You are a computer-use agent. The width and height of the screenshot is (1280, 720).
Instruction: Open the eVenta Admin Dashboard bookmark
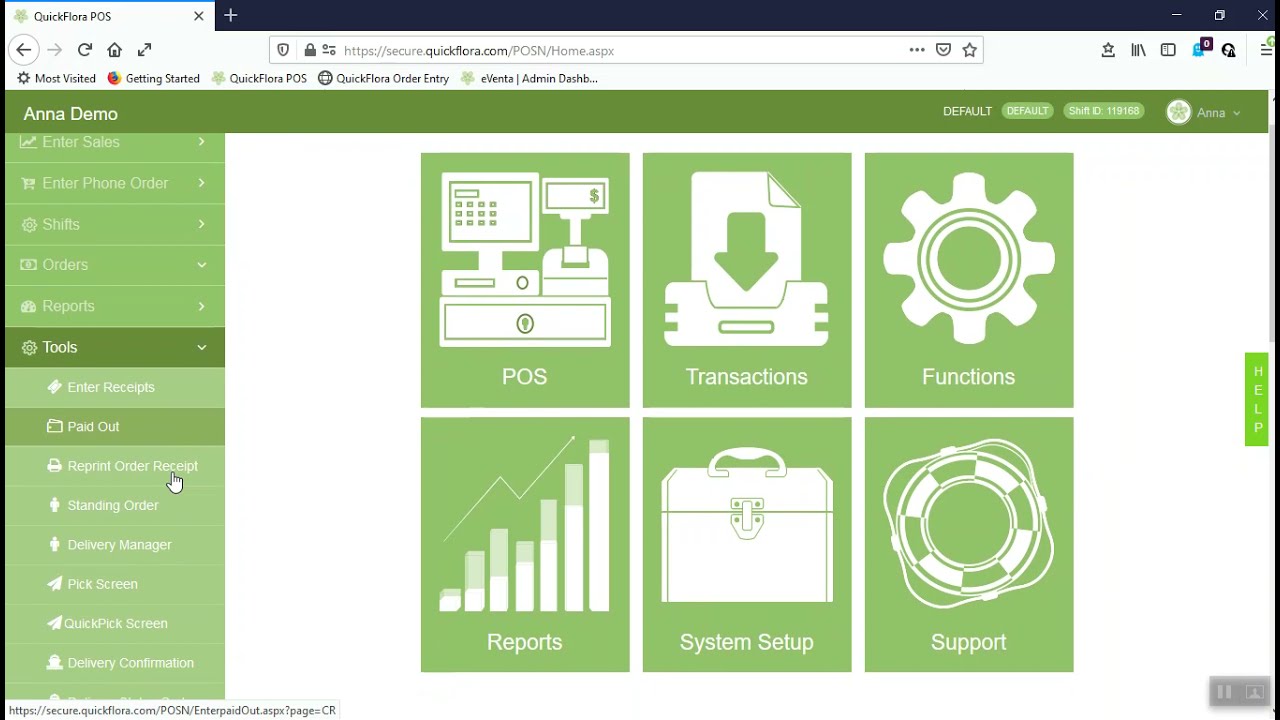(x=529, y=78)
